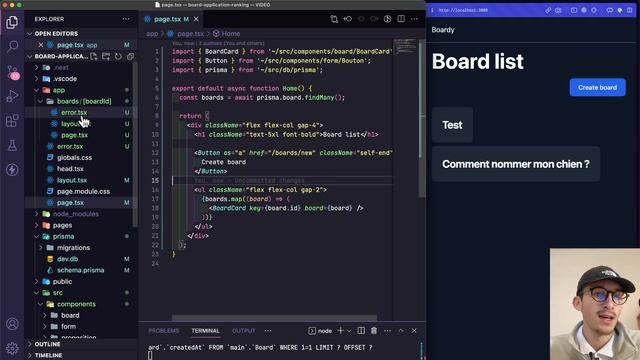Viewport: 640px width, 360px height.
Task: Maximize the terminal panel with chevron up
Action: point(401,331)
